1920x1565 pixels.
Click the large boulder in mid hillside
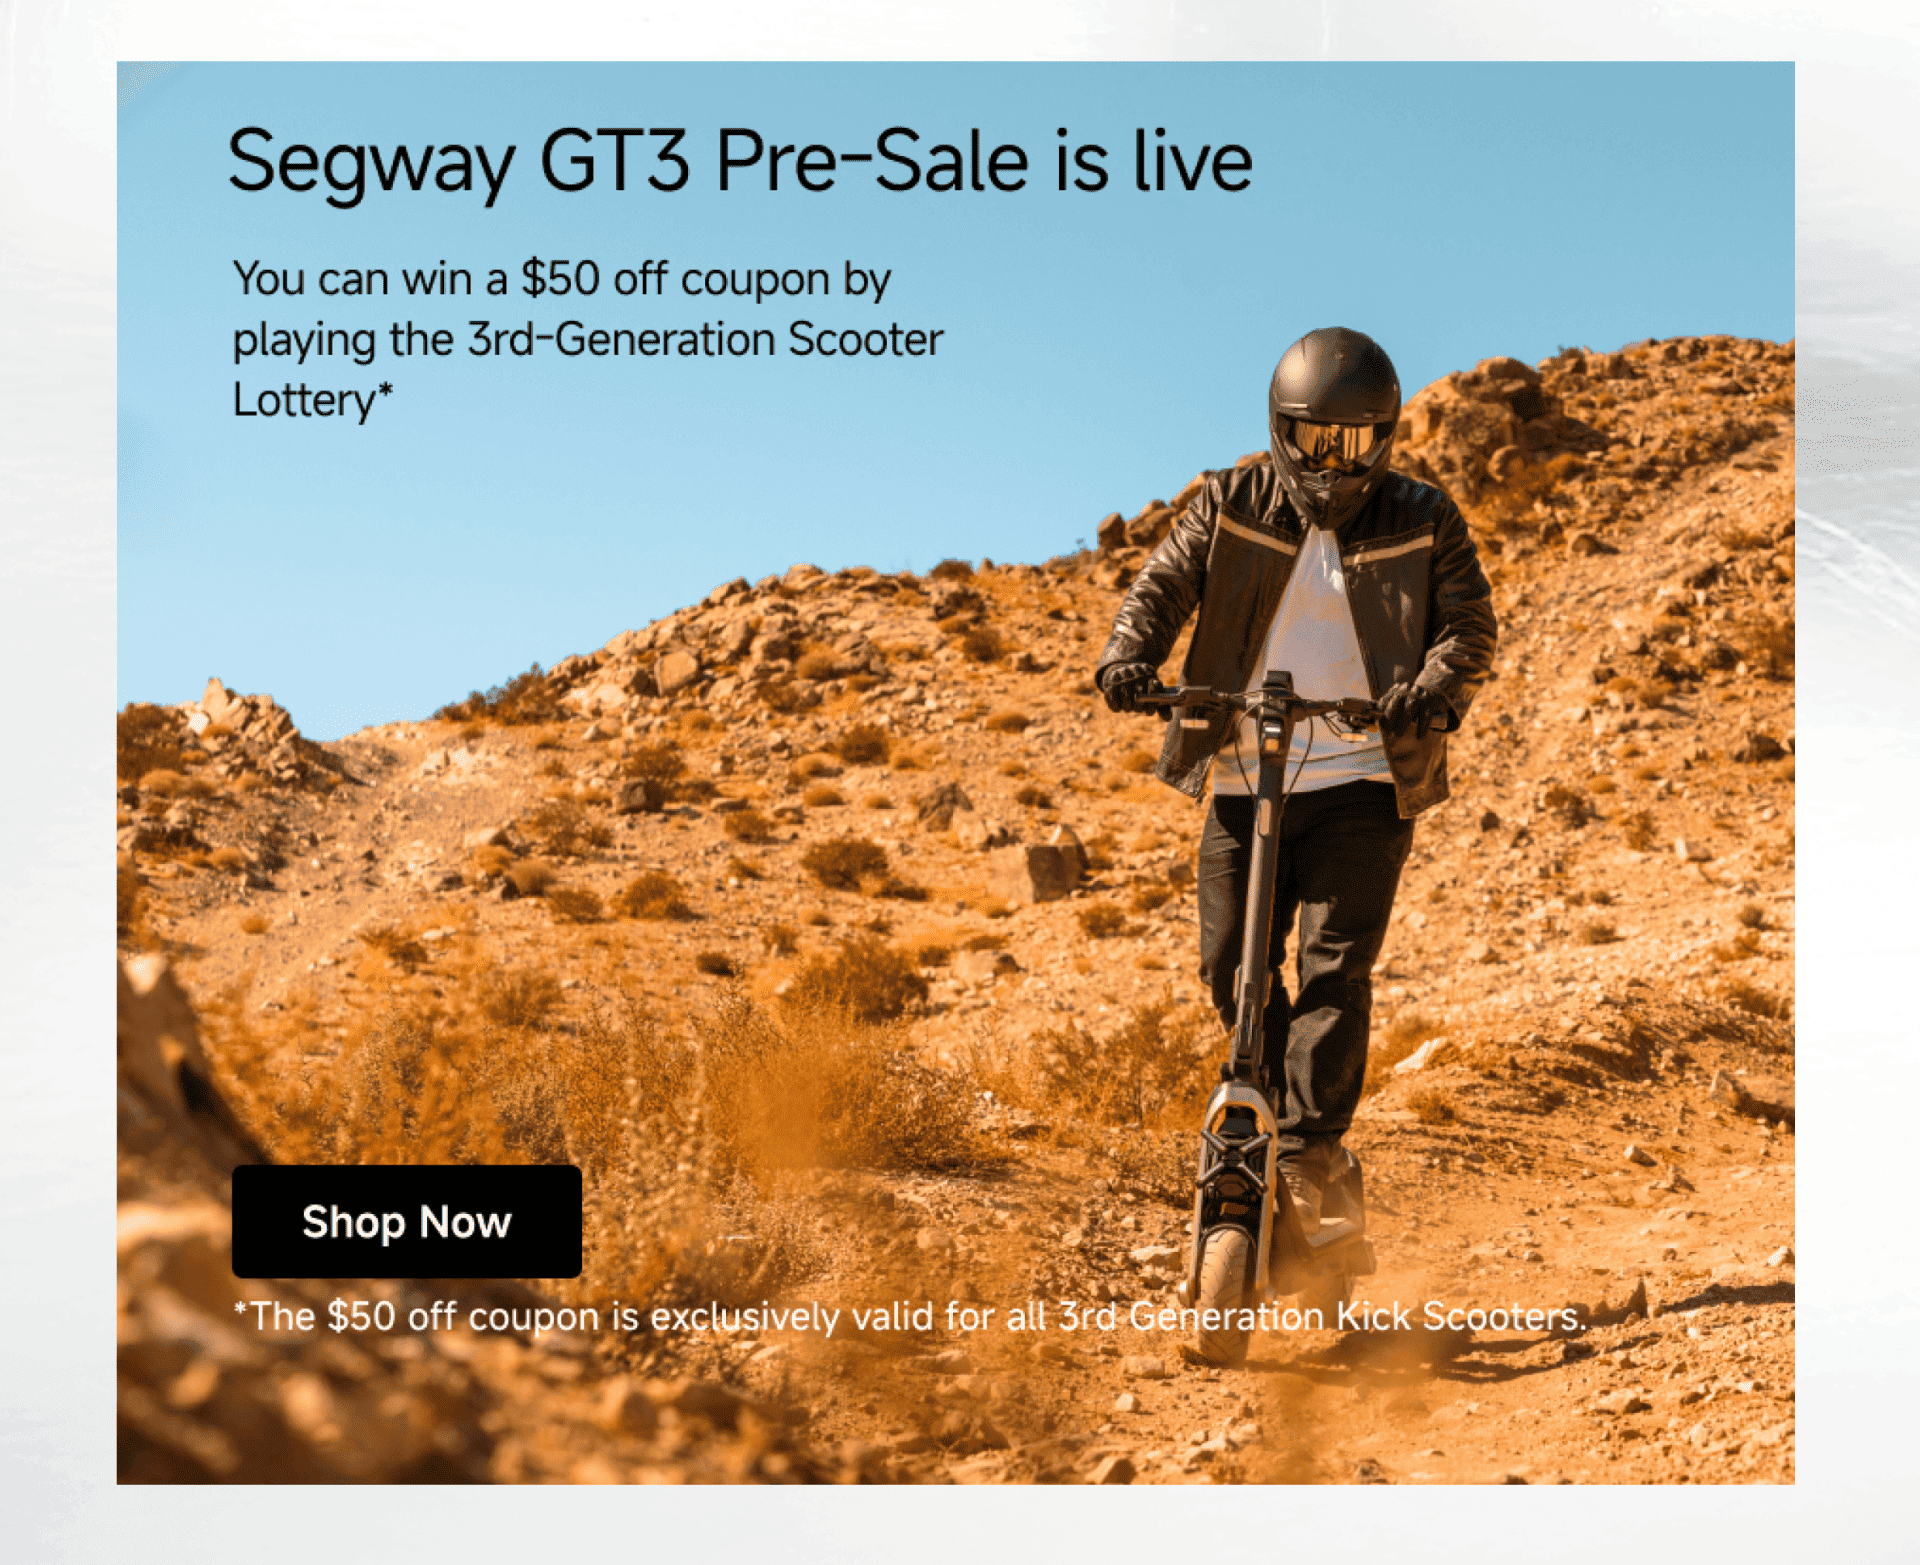click(x=1055, y=863)
